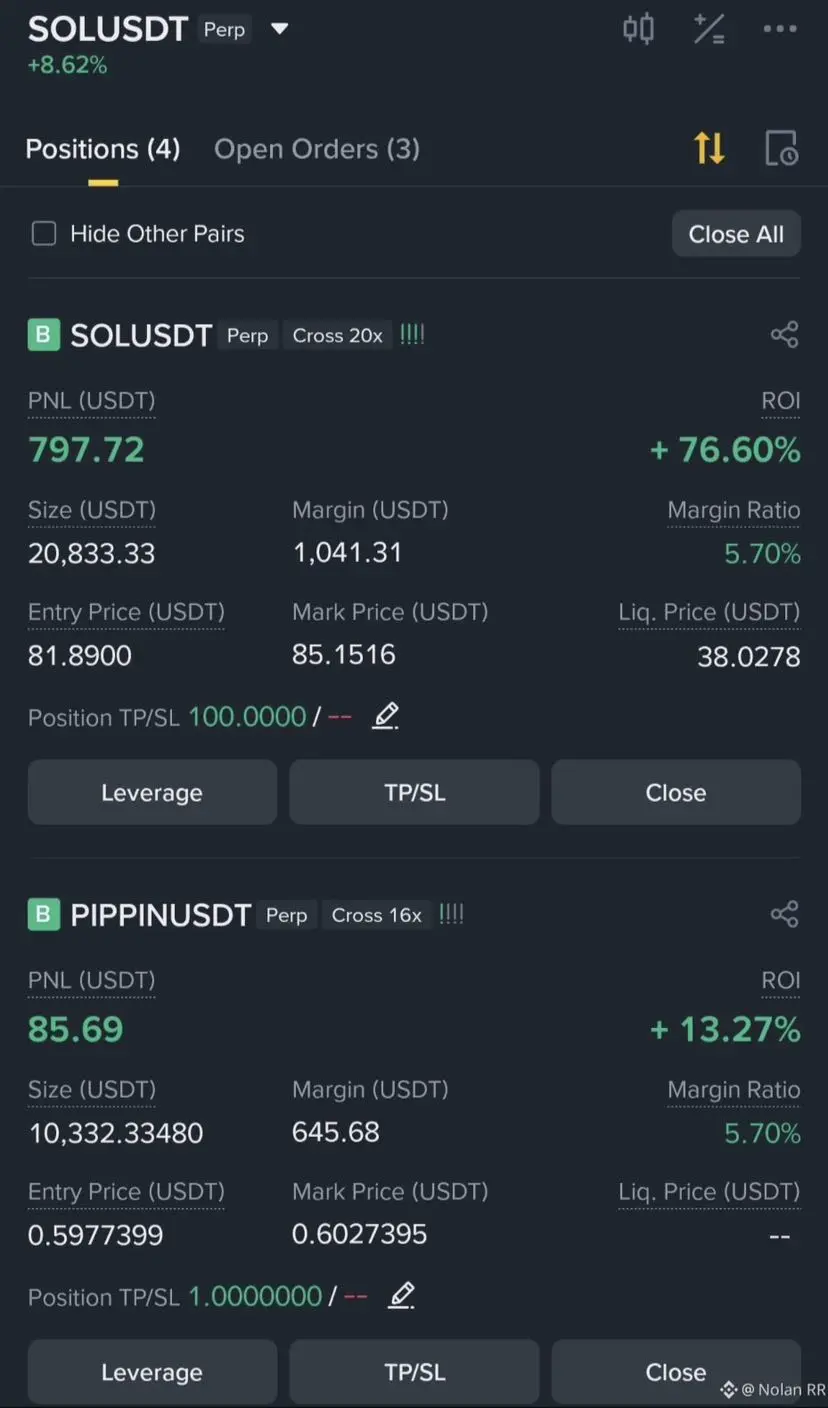The image size is (828, 1408).
Task: Open the order history document-clock icon
Action: tap(781, 148)
